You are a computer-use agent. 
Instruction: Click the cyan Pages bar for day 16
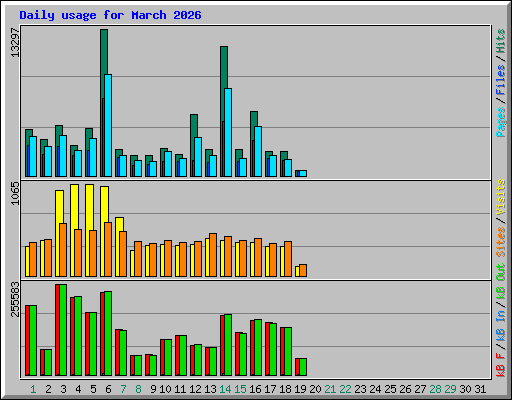[x=258, y=151]
